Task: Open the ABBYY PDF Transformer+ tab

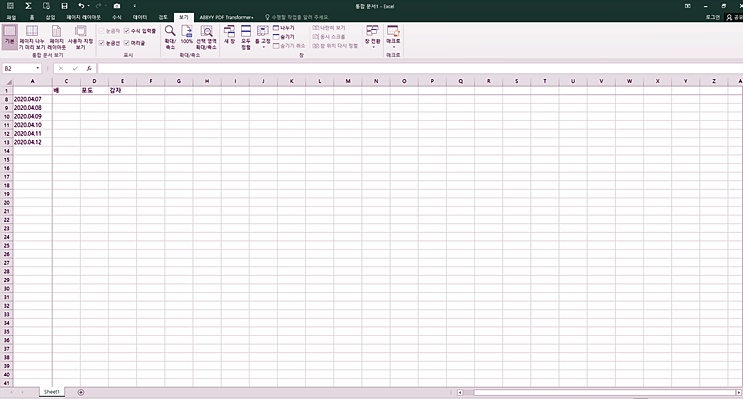Action: pos(227,17)
